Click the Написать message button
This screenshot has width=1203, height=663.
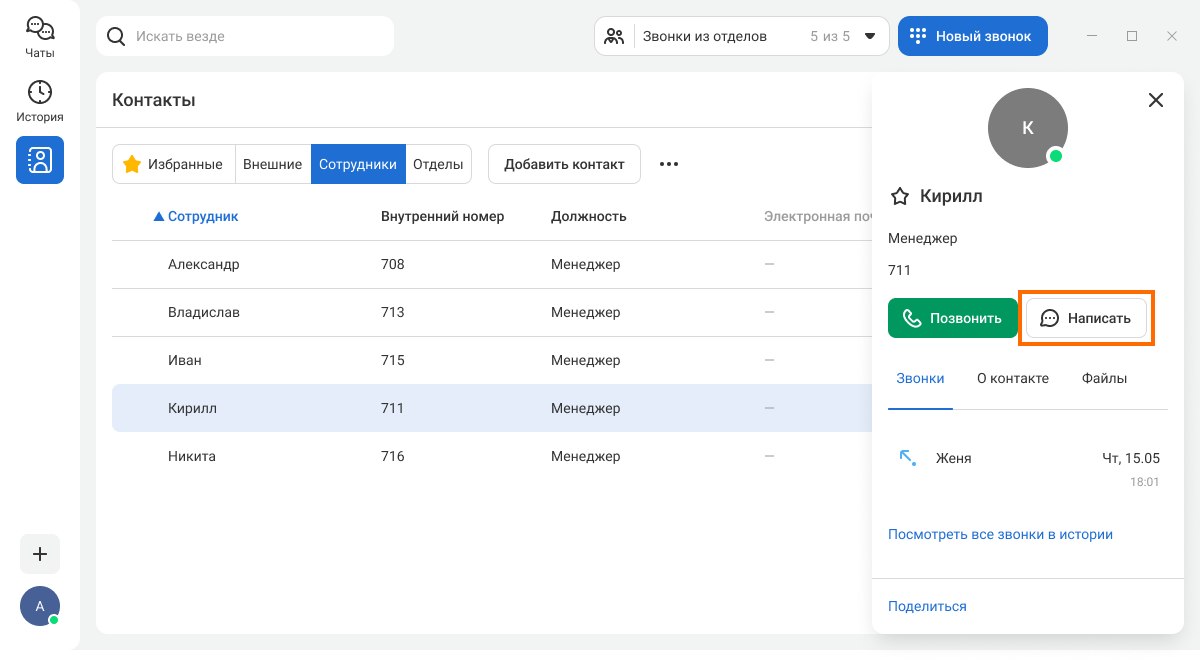[1086, 318]
